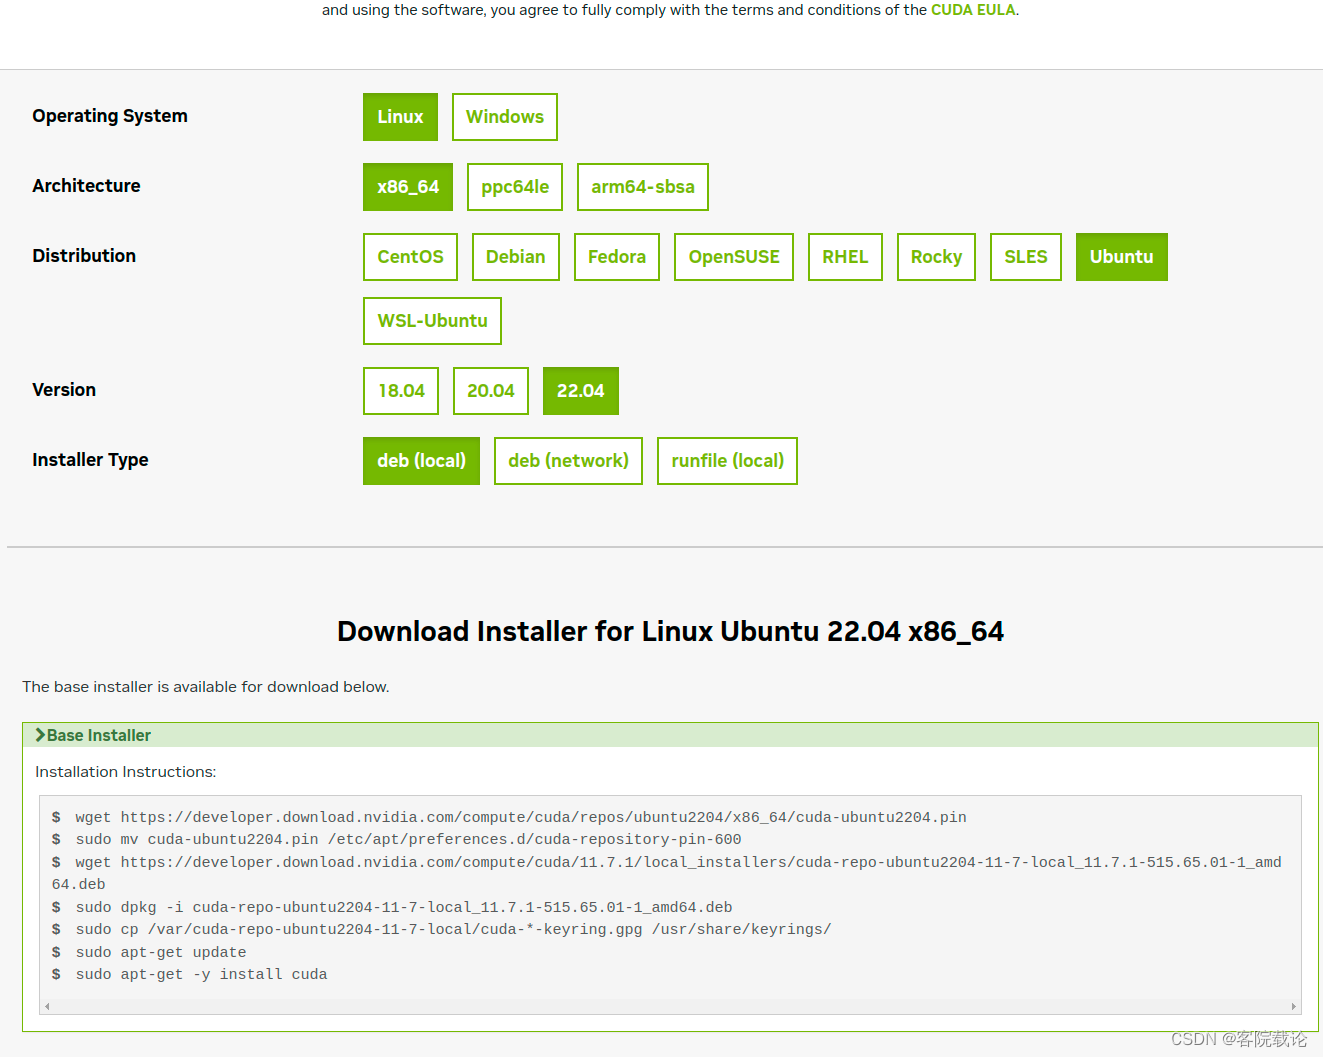Choose Debian distribution

point(516,257)
